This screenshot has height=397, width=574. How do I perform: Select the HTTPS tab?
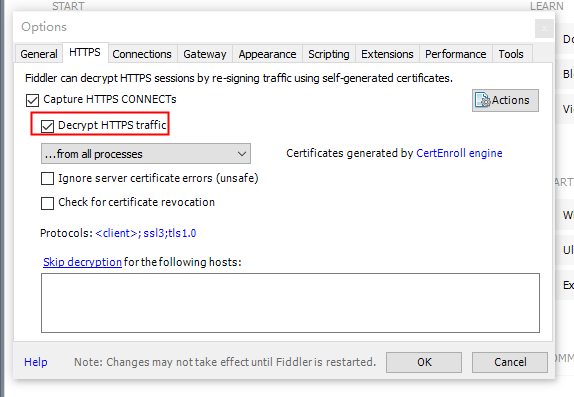(x=85, y=52)
